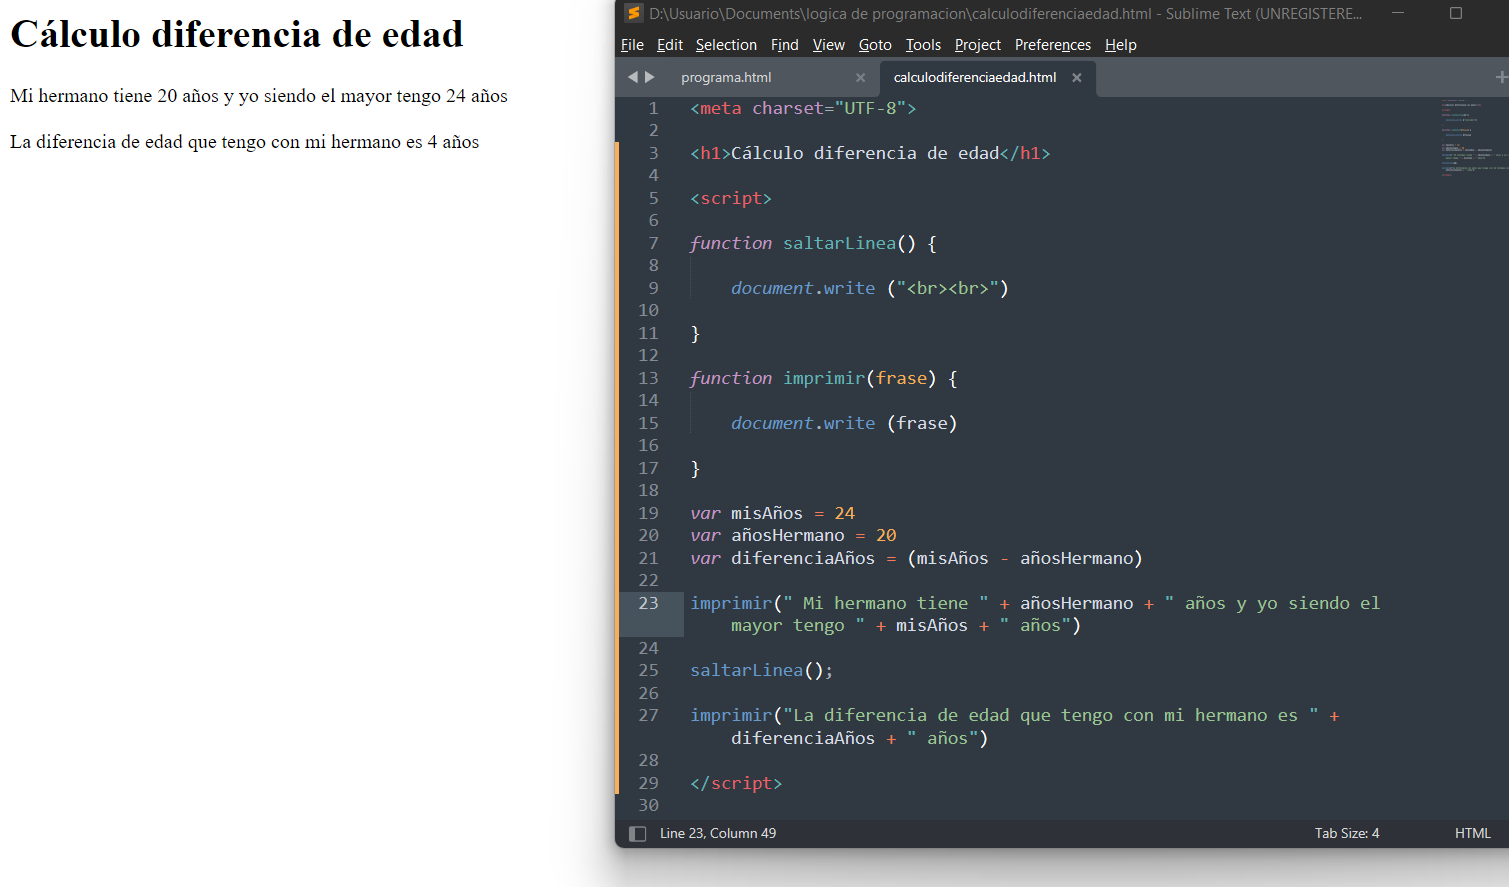Click the h1 Cálculo diferencia de edad code
This screenshot has width=1509, height=887.
(x=870, y=153)
